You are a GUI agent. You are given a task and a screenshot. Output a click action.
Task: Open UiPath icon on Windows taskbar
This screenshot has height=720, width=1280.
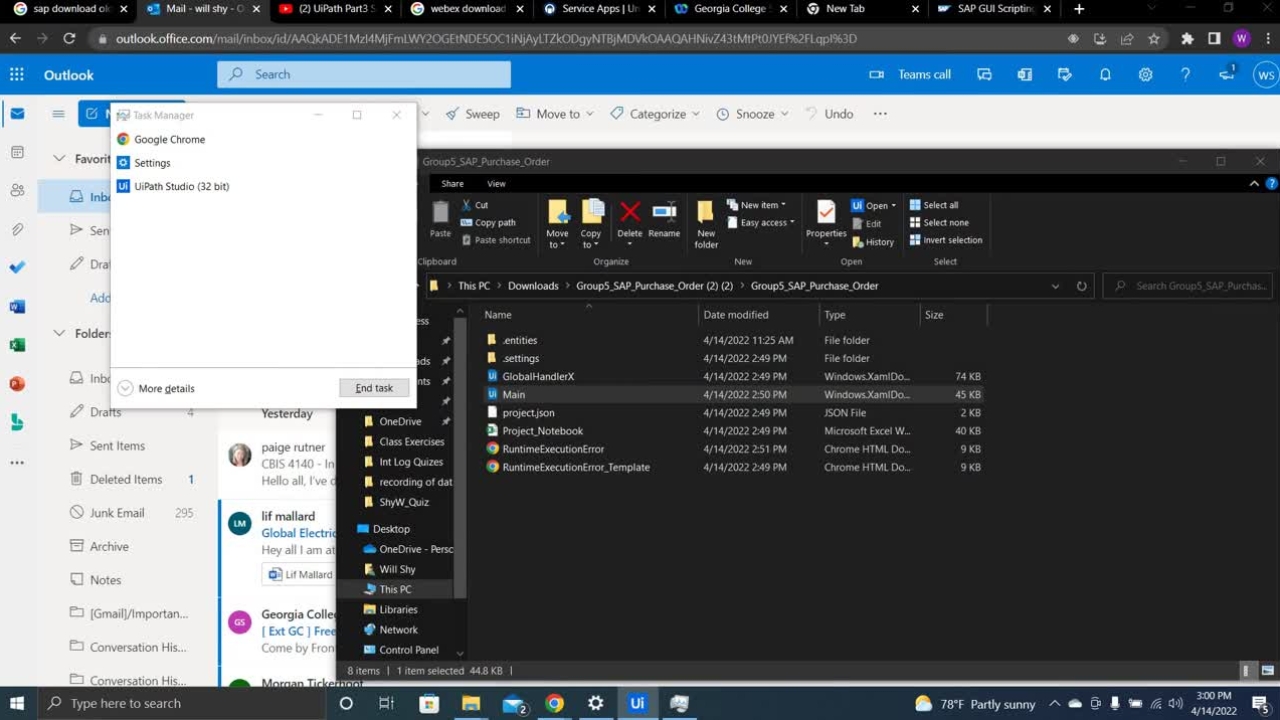point(637,703)
